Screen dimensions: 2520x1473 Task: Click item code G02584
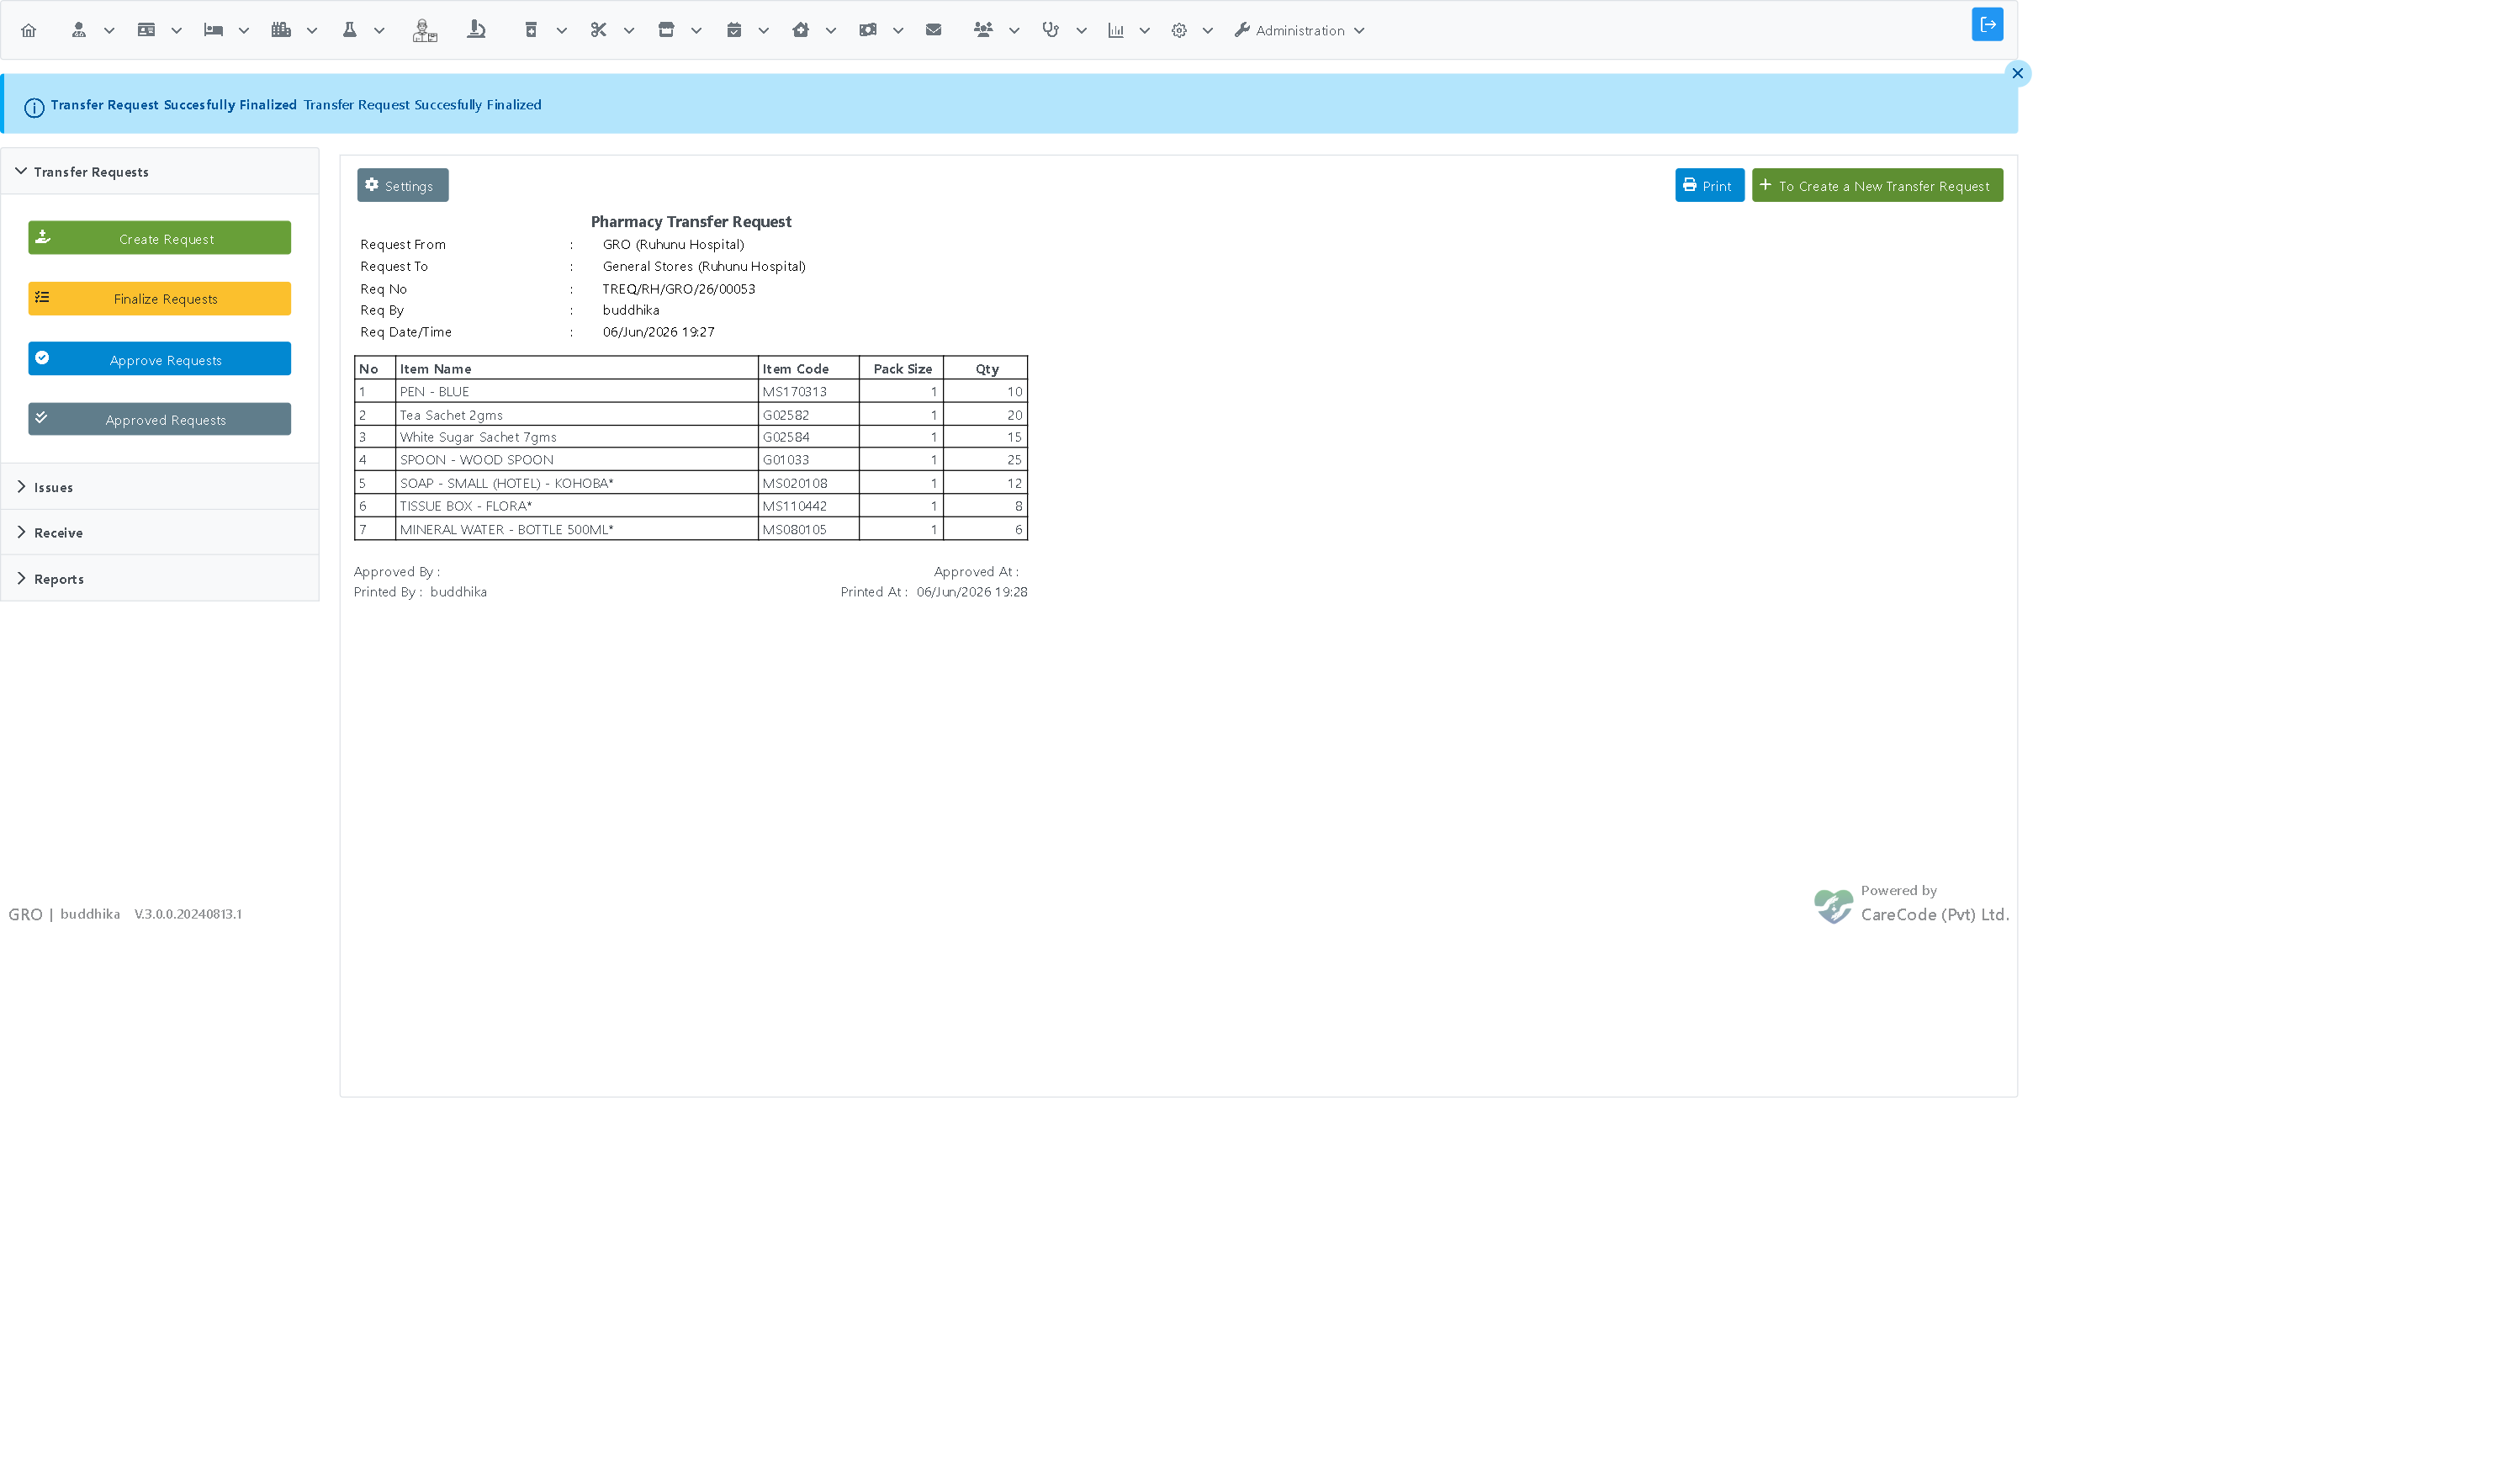tap(786, 437)
